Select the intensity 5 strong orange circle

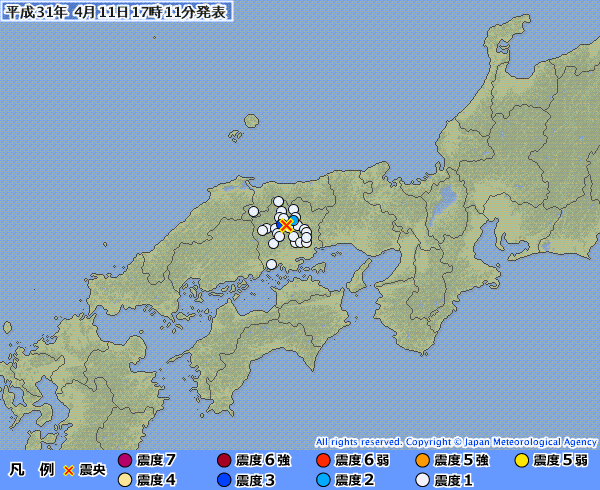click(422, 460)
